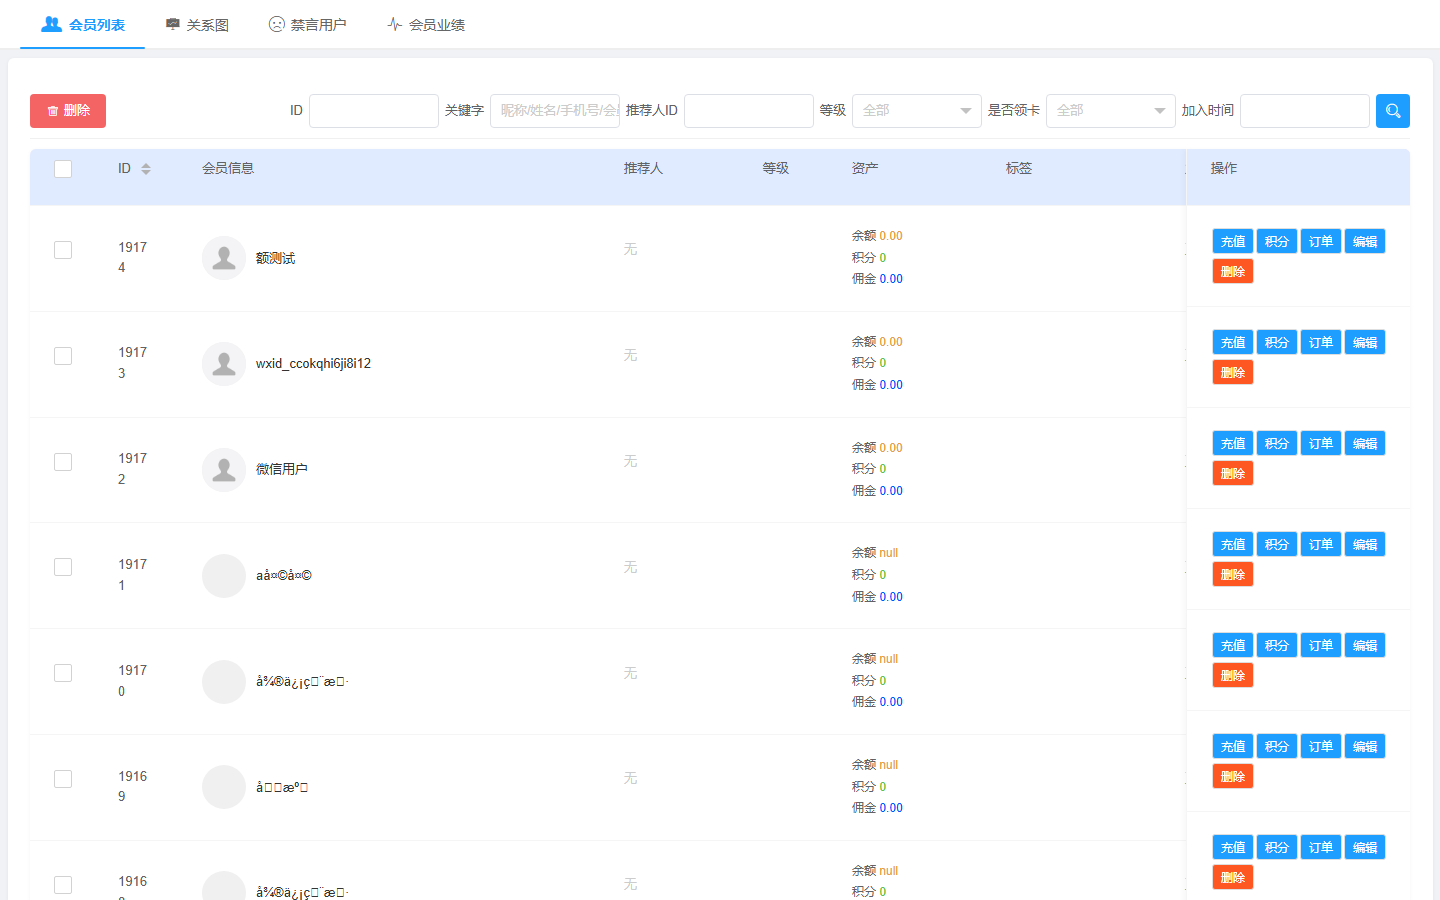This screenshot has height=900, width=1440.
Task: Check the row checkbox for ID 19173
Action: pos(63,356)
